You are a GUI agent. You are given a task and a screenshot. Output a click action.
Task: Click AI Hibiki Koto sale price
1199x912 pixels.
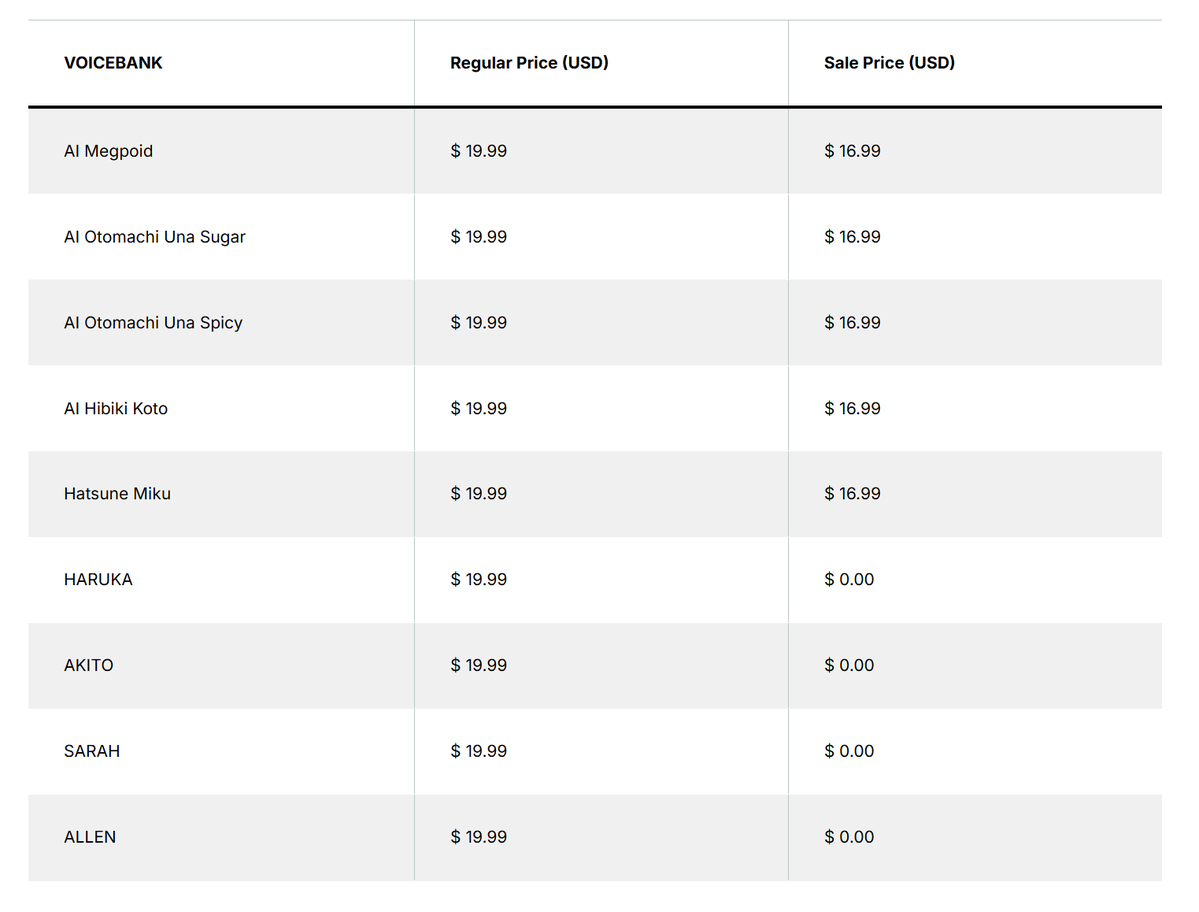click(x=853, y=408)
